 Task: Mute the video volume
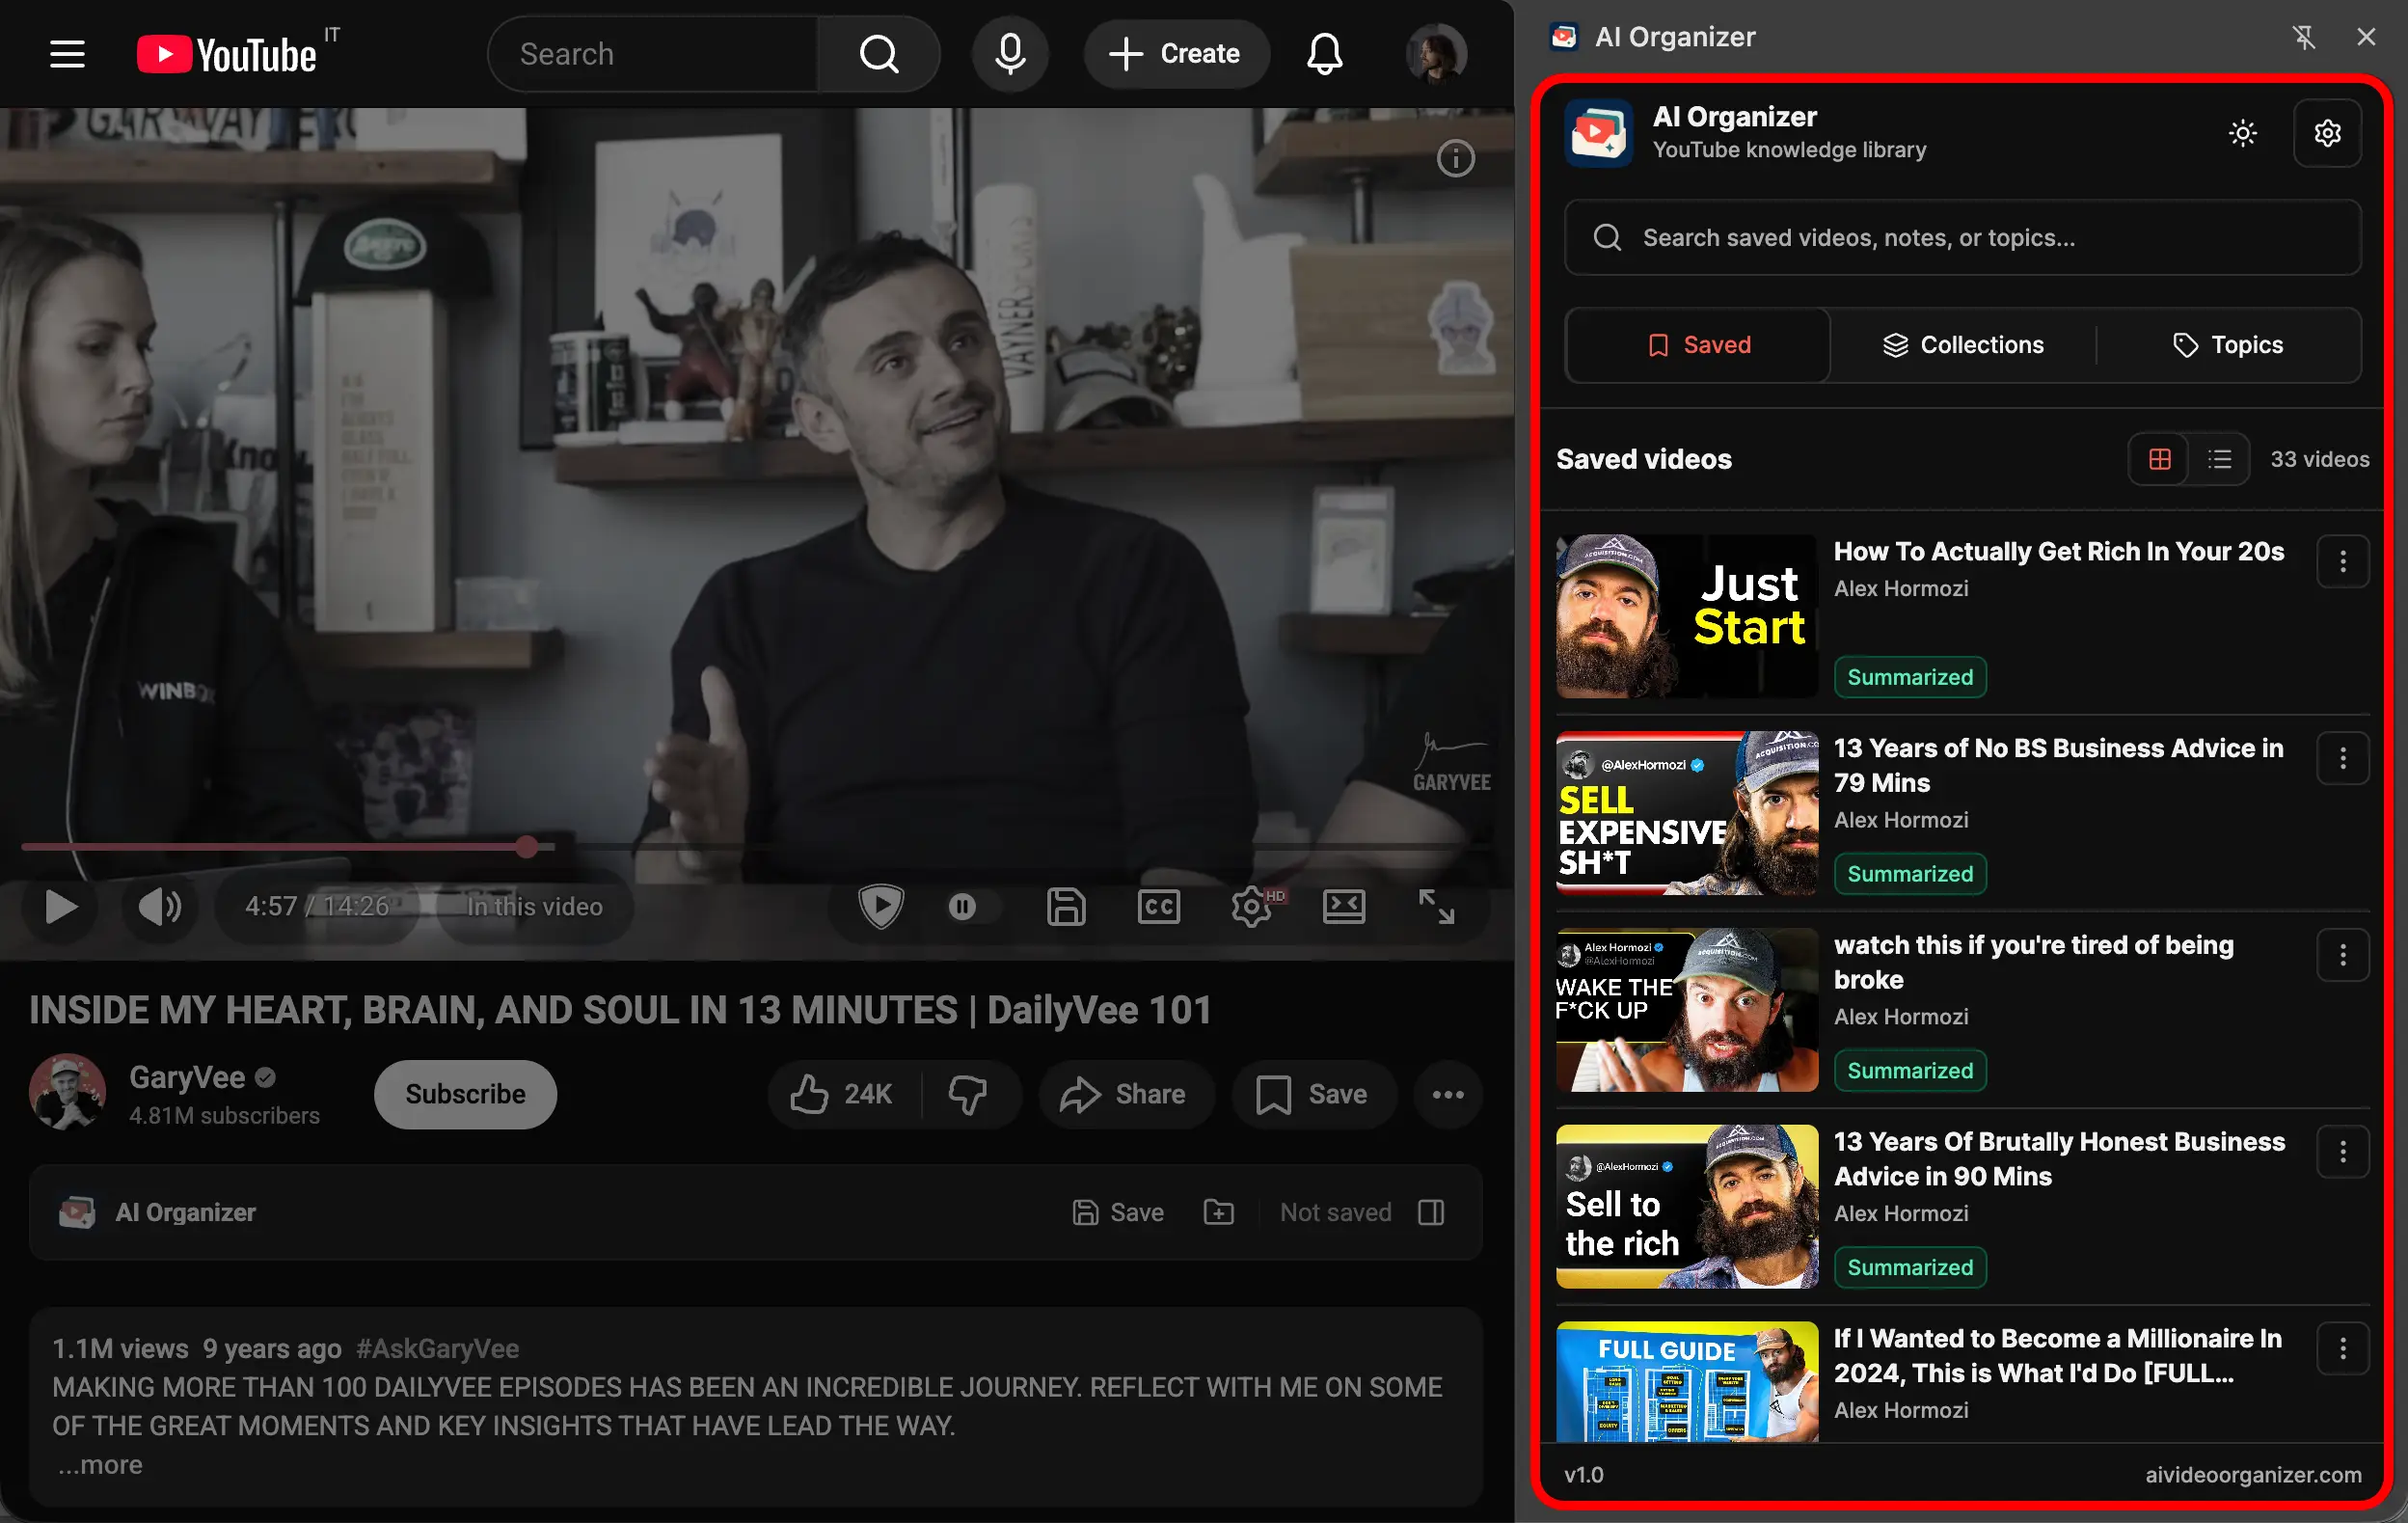pos(159,906)
